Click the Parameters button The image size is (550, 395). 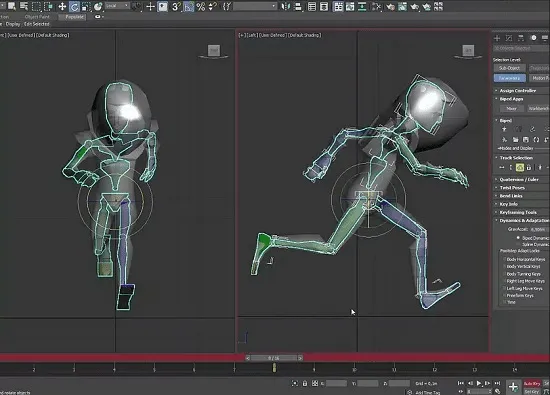pos(509,78)
